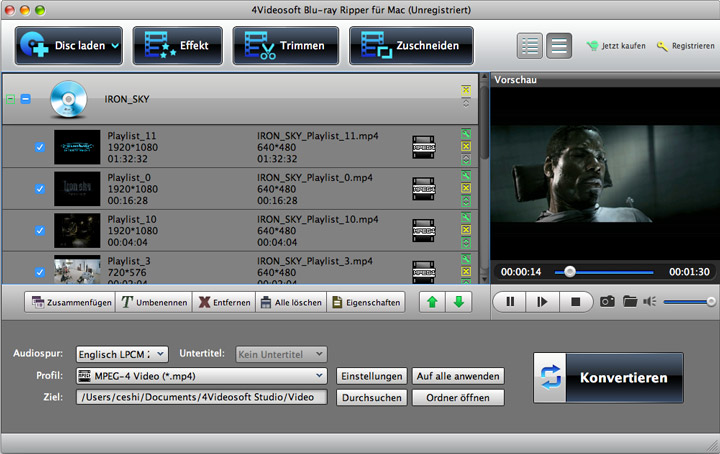The image size is (720, 454).
Task: Click the Jetzt kaufen link
Action: pyautogui.click(x=615, y=46)
